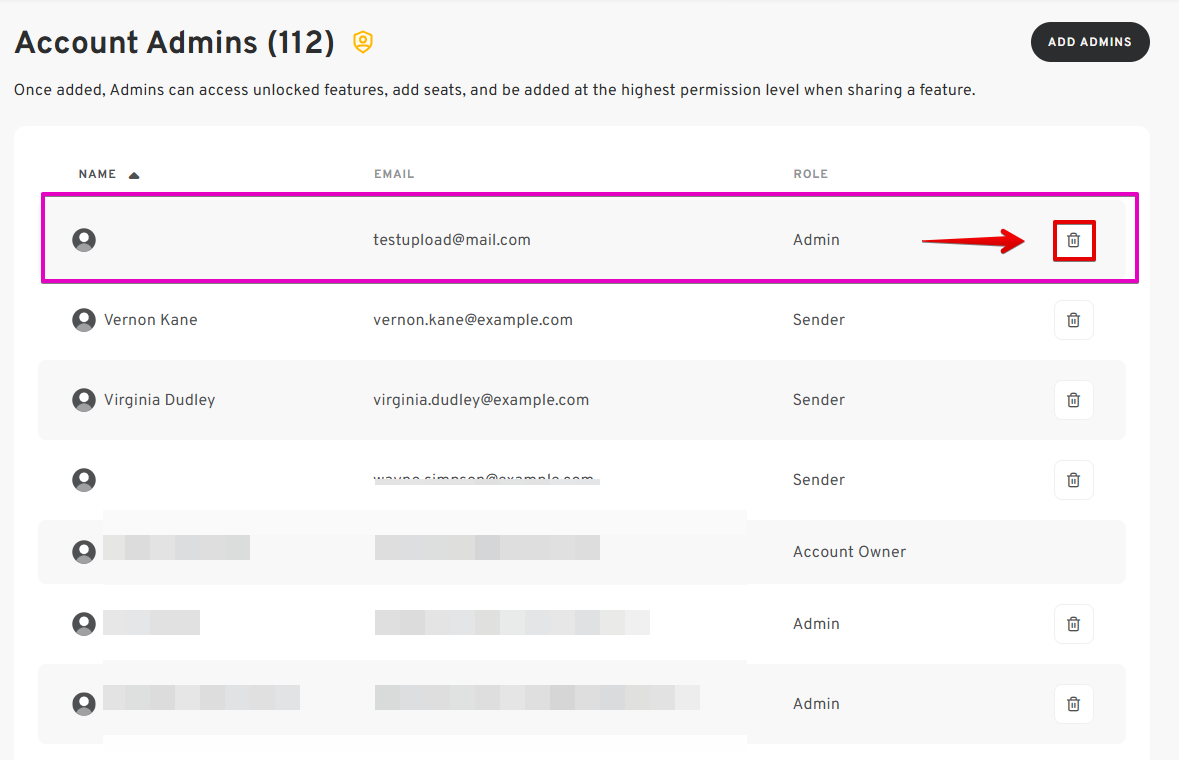Click the testupload@mail.com email
The width and height of the screenshot is (1179, 760).
point(451,240)
